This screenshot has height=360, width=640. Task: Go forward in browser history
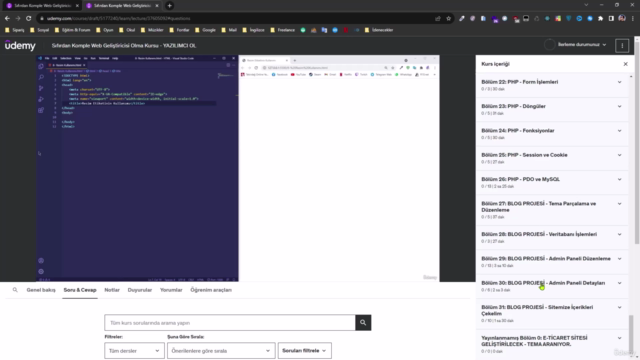[x=18, y=18]
